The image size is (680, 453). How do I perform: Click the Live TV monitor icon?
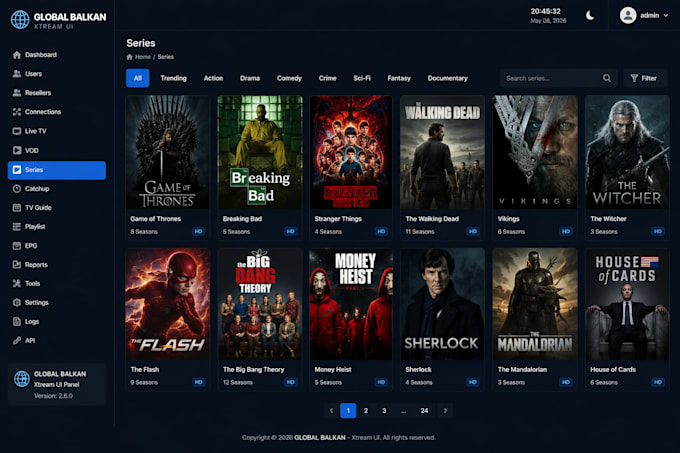tap(17, 131)
